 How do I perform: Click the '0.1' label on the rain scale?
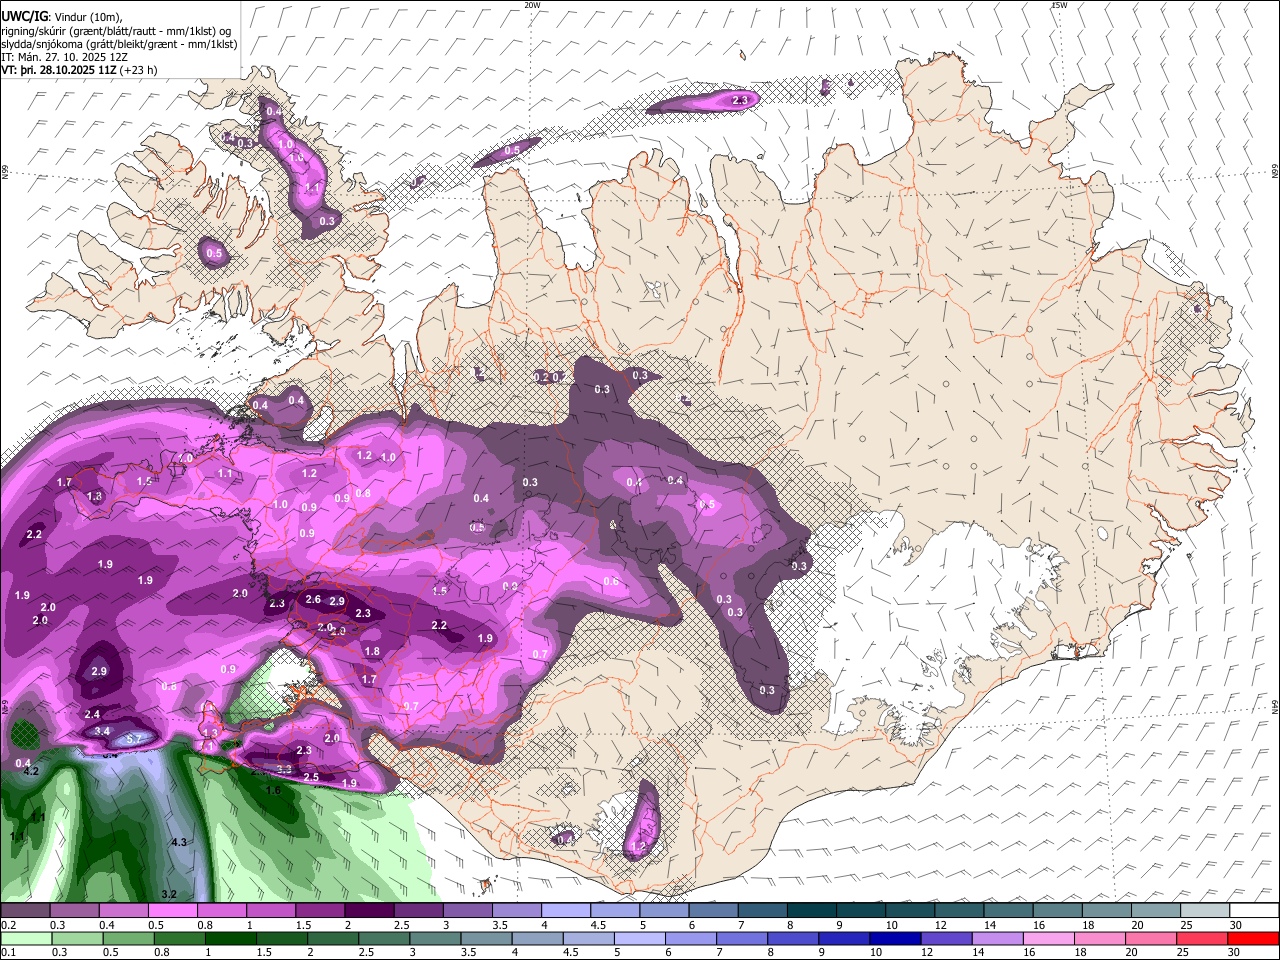[x=8, y=952]
